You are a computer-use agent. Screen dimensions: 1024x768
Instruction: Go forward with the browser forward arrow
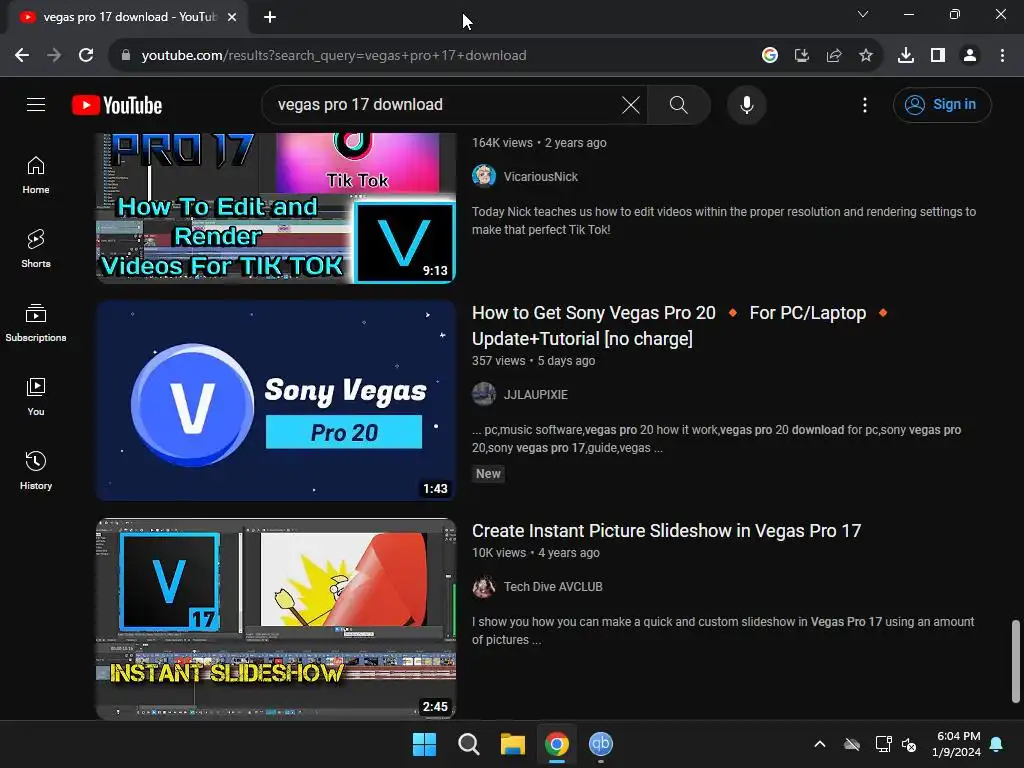[x=54, y=56]
